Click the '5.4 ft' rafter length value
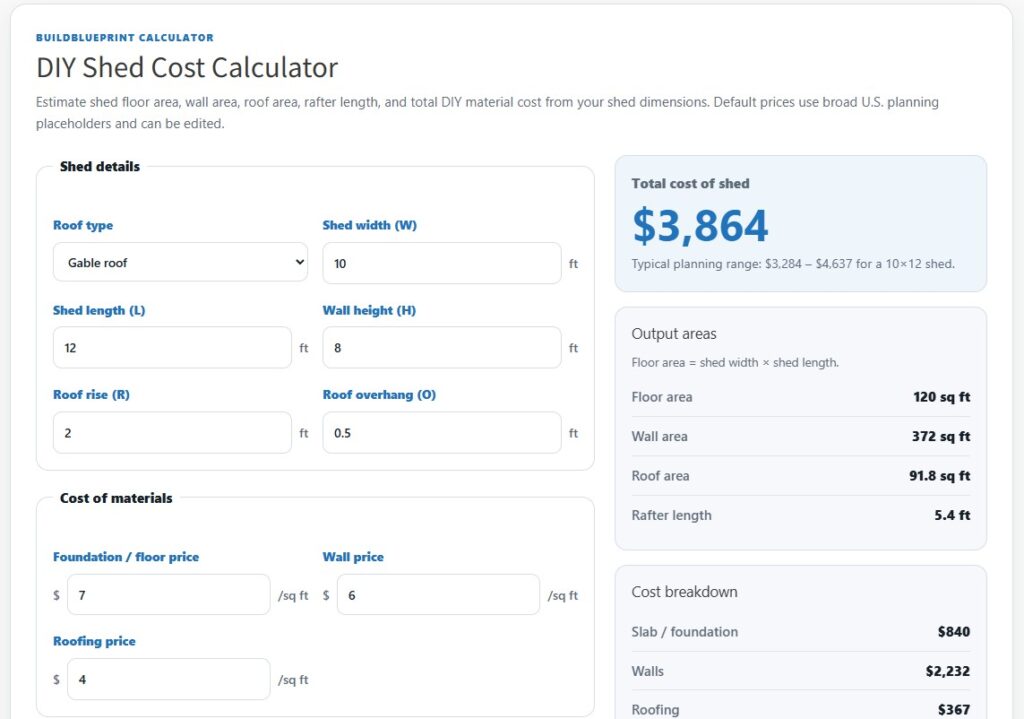Image resolution: width=1024 pixels, height=719 pixels. click(x=952, y=515)
